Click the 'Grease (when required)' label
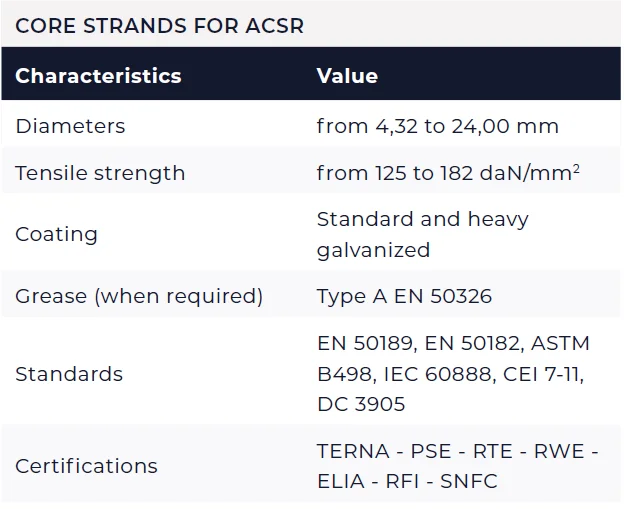This screenshot has width=624, height=509. click(139, 296)
